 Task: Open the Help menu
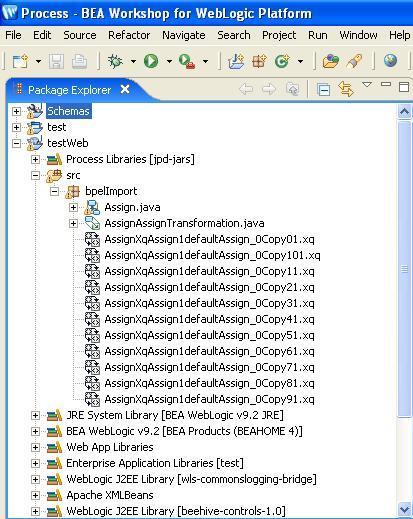(x=400, y=35)
